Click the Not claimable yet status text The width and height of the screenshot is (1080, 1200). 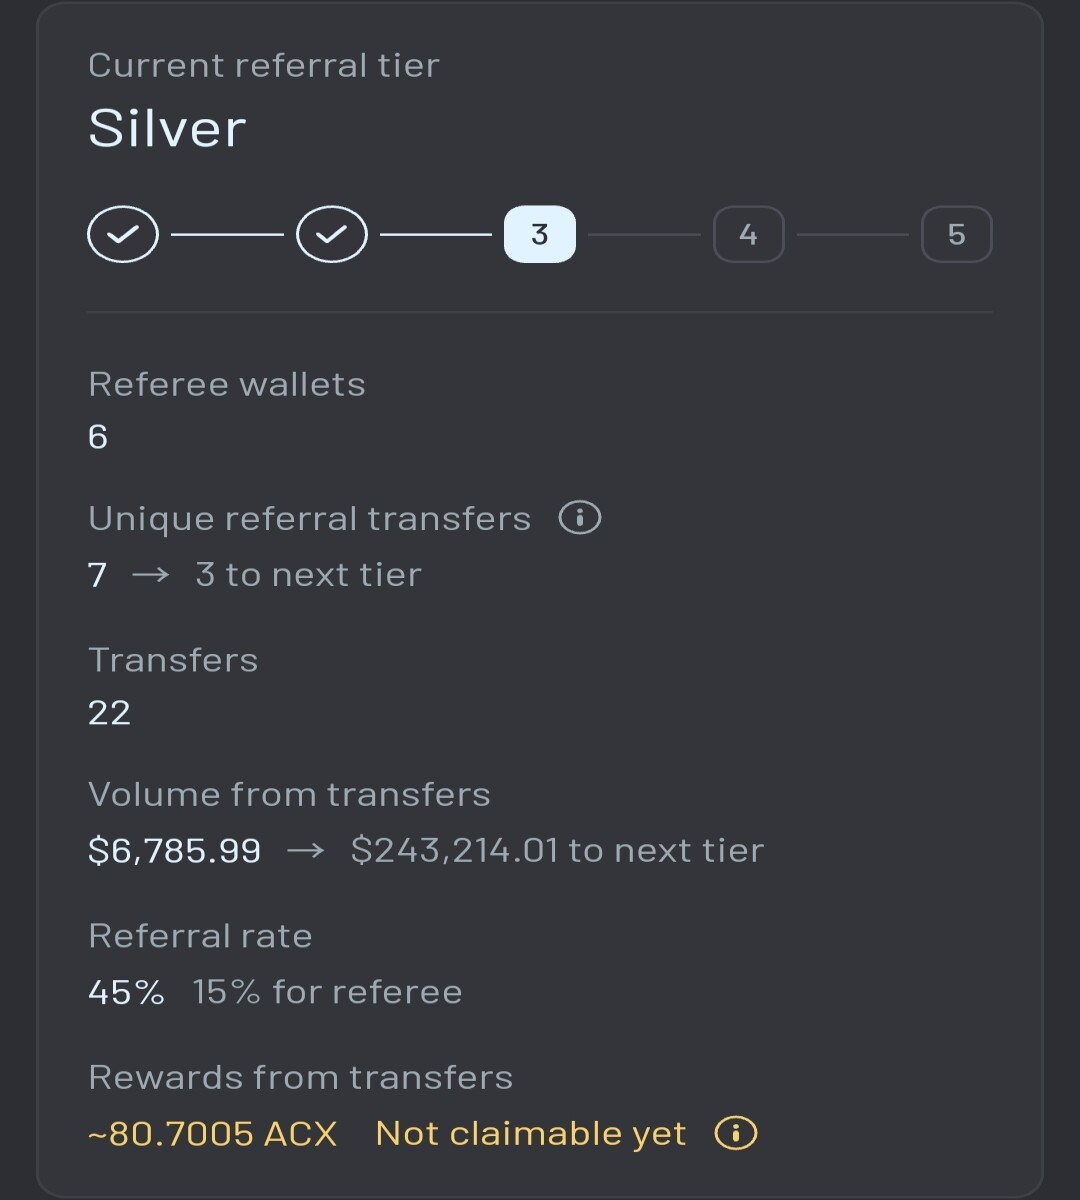[531, 1134]
